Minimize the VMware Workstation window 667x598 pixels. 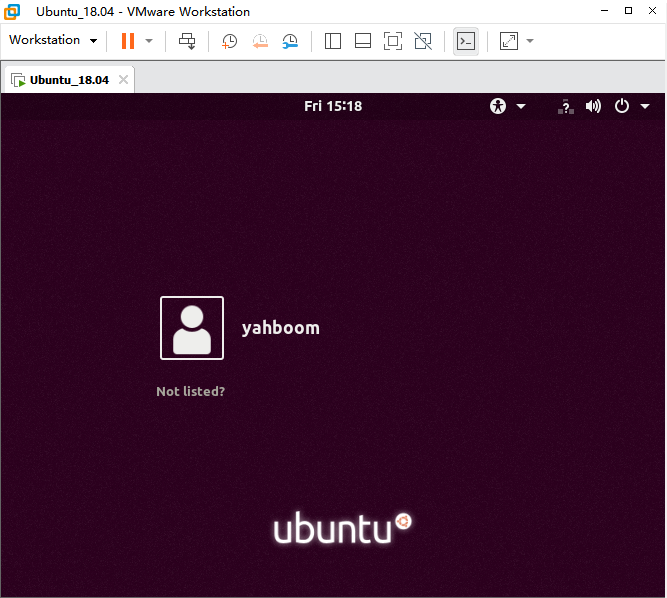coord(604,11)
